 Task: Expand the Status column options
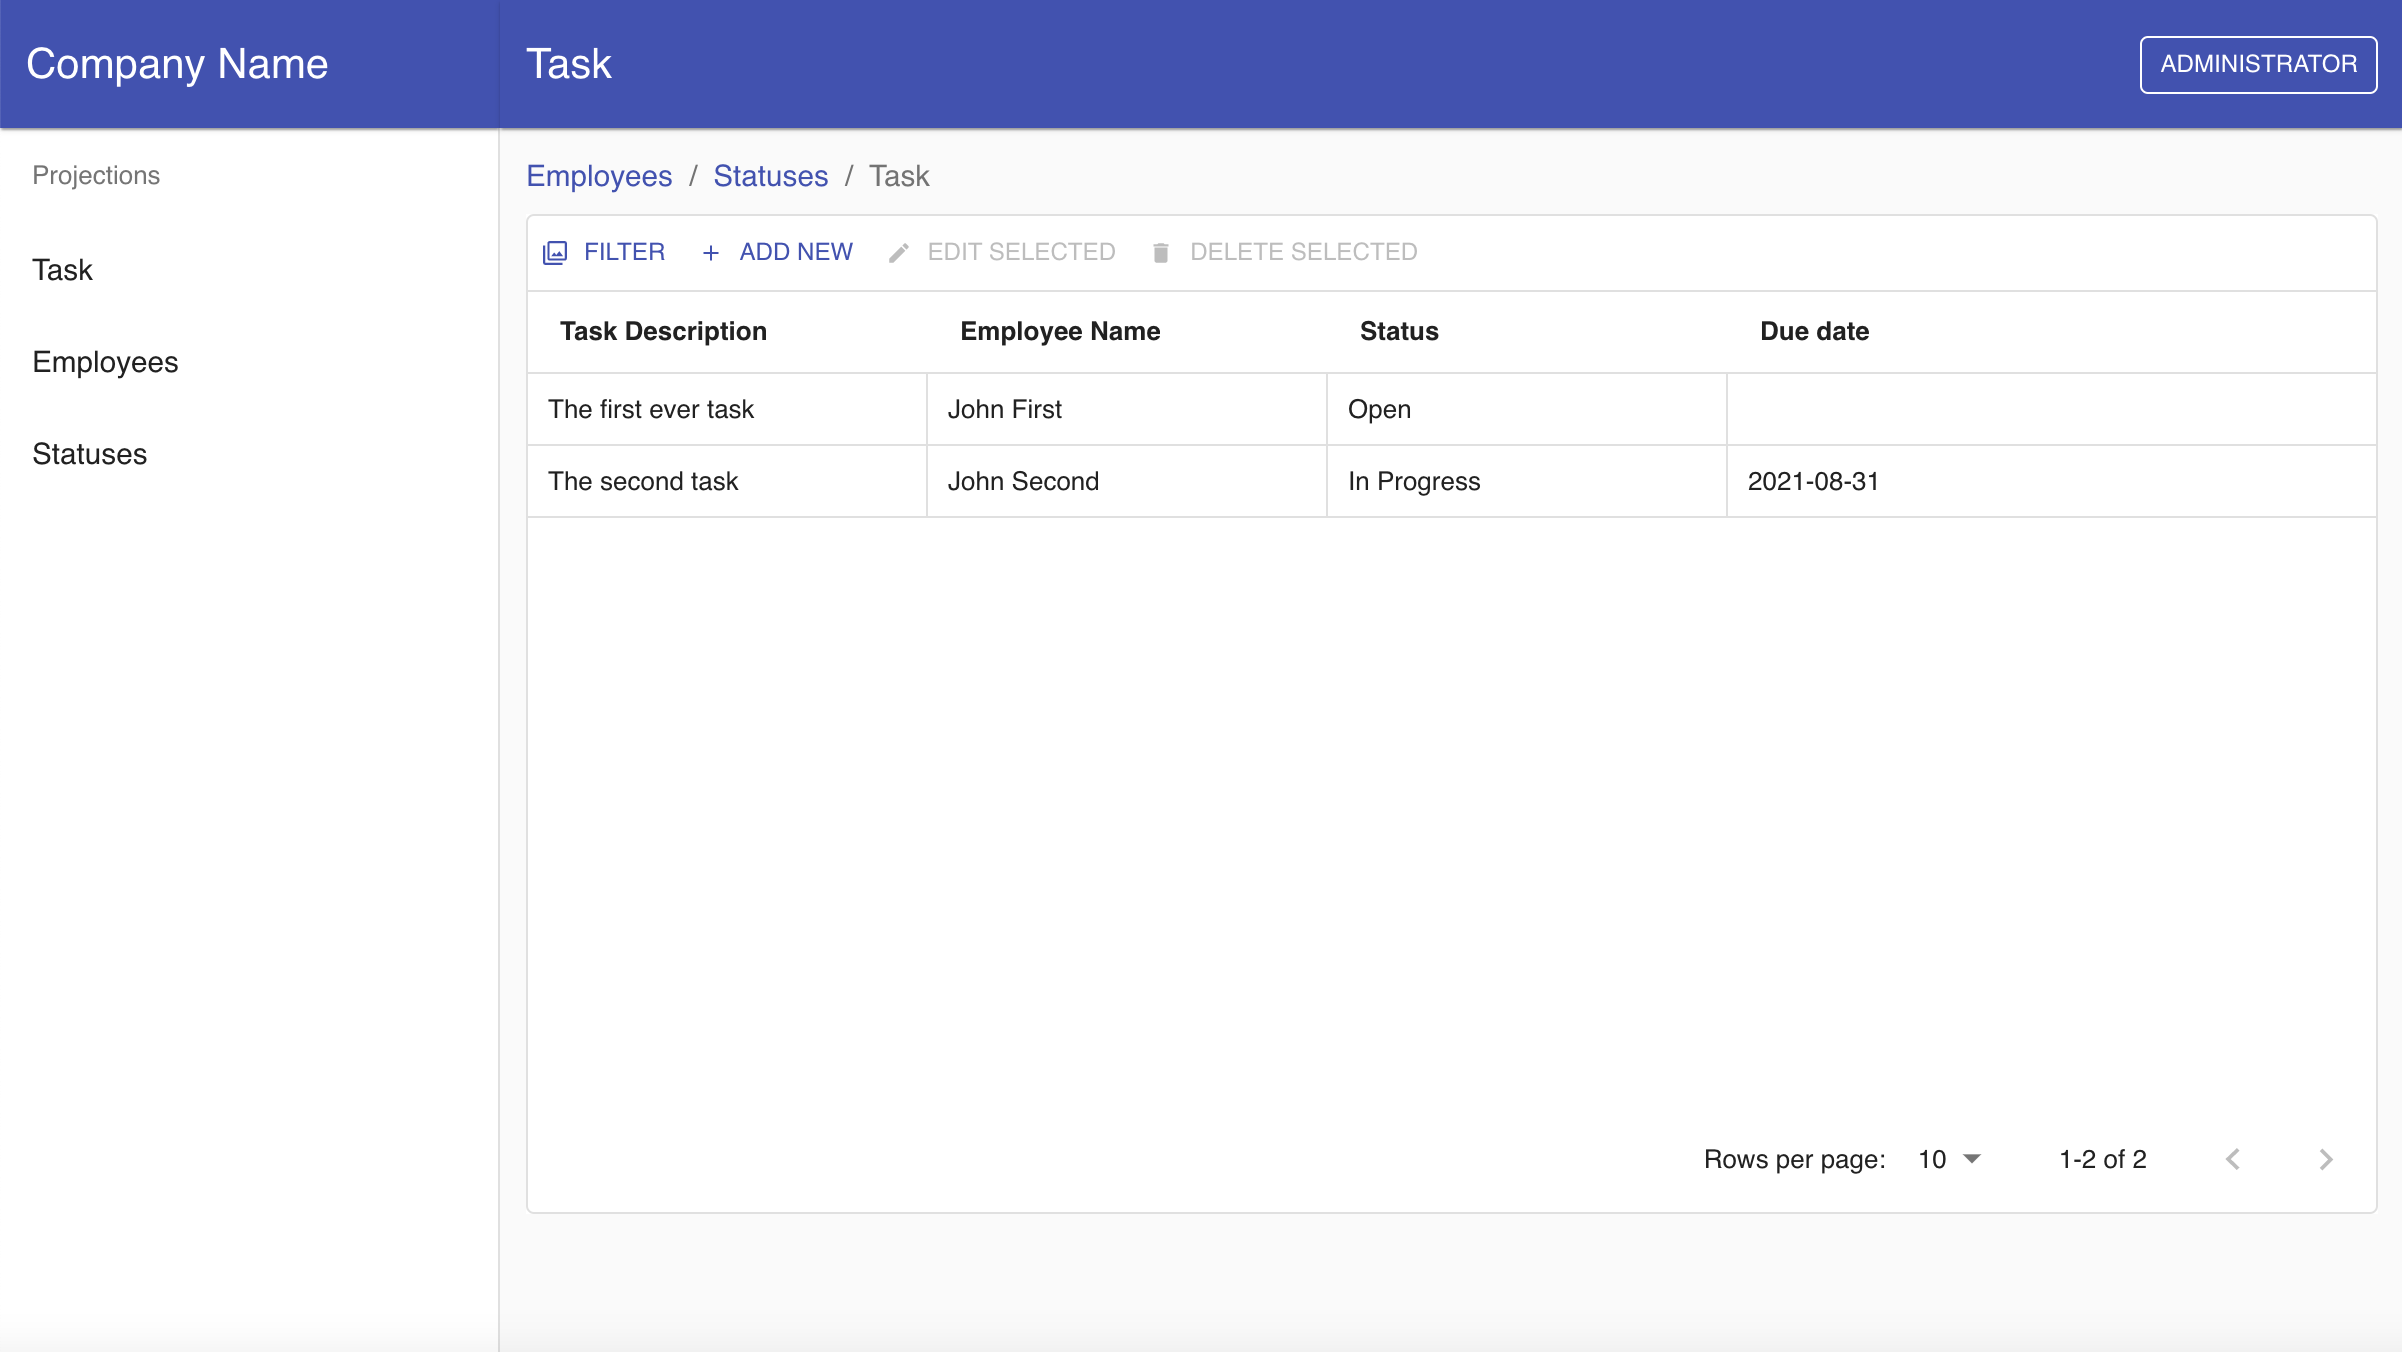1398,331
